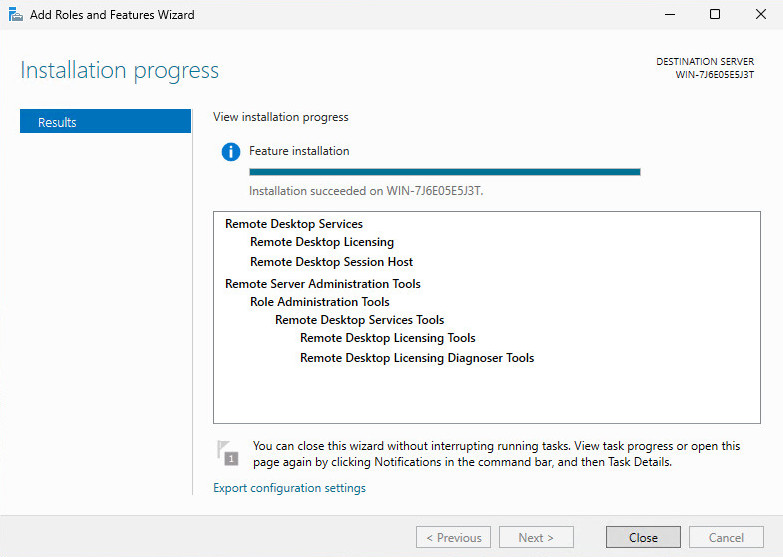Open Export configuration settings link
Image resolution: width=783 pixels, height=557 pixels.
(x=289, y=488)
